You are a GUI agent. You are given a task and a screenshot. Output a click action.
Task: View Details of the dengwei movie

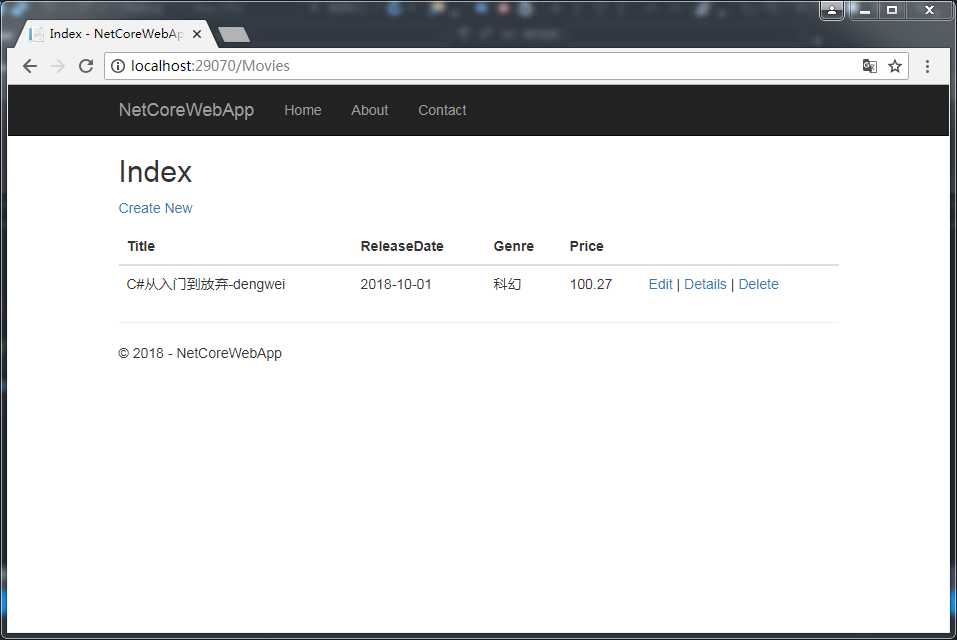point(705,284)
